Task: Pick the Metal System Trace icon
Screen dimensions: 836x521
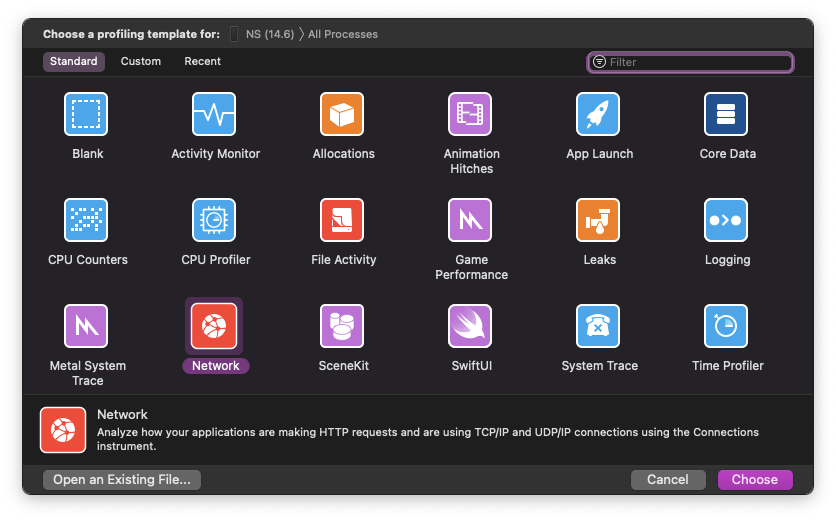Action: 86,326
